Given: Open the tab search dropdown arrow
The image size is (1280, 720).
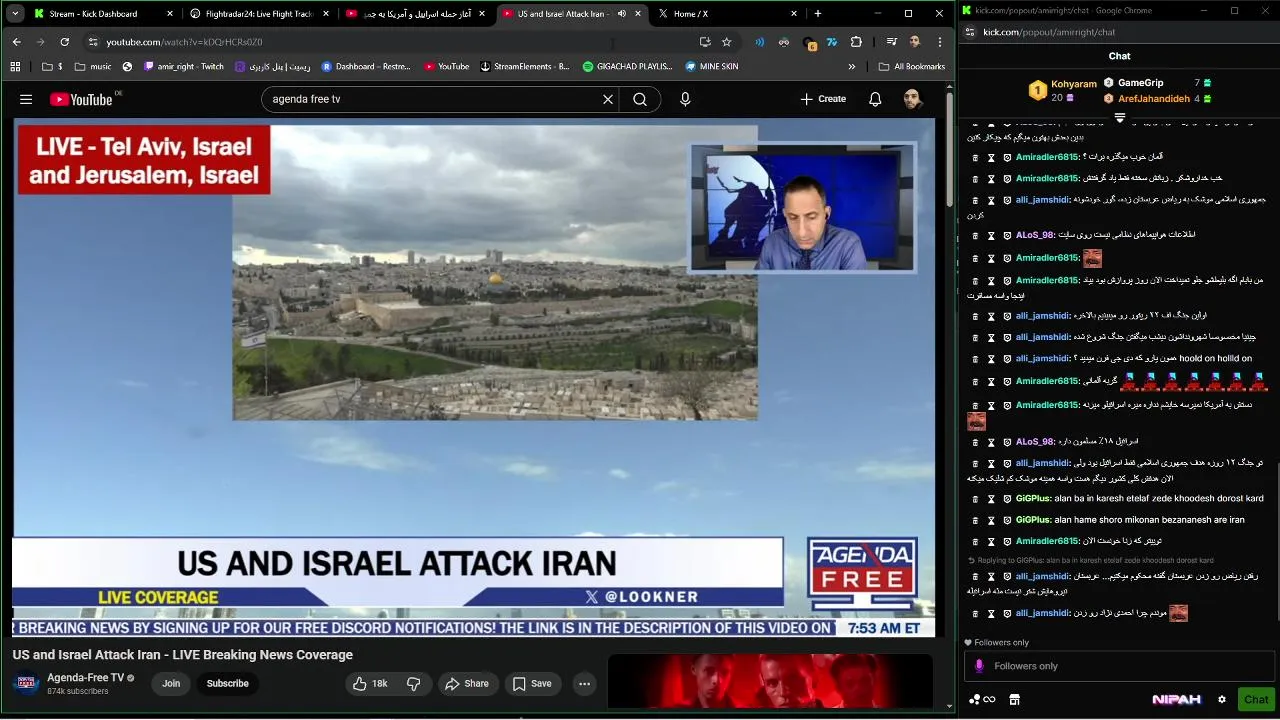Looking at the screenshot, I should click(15, 14).
